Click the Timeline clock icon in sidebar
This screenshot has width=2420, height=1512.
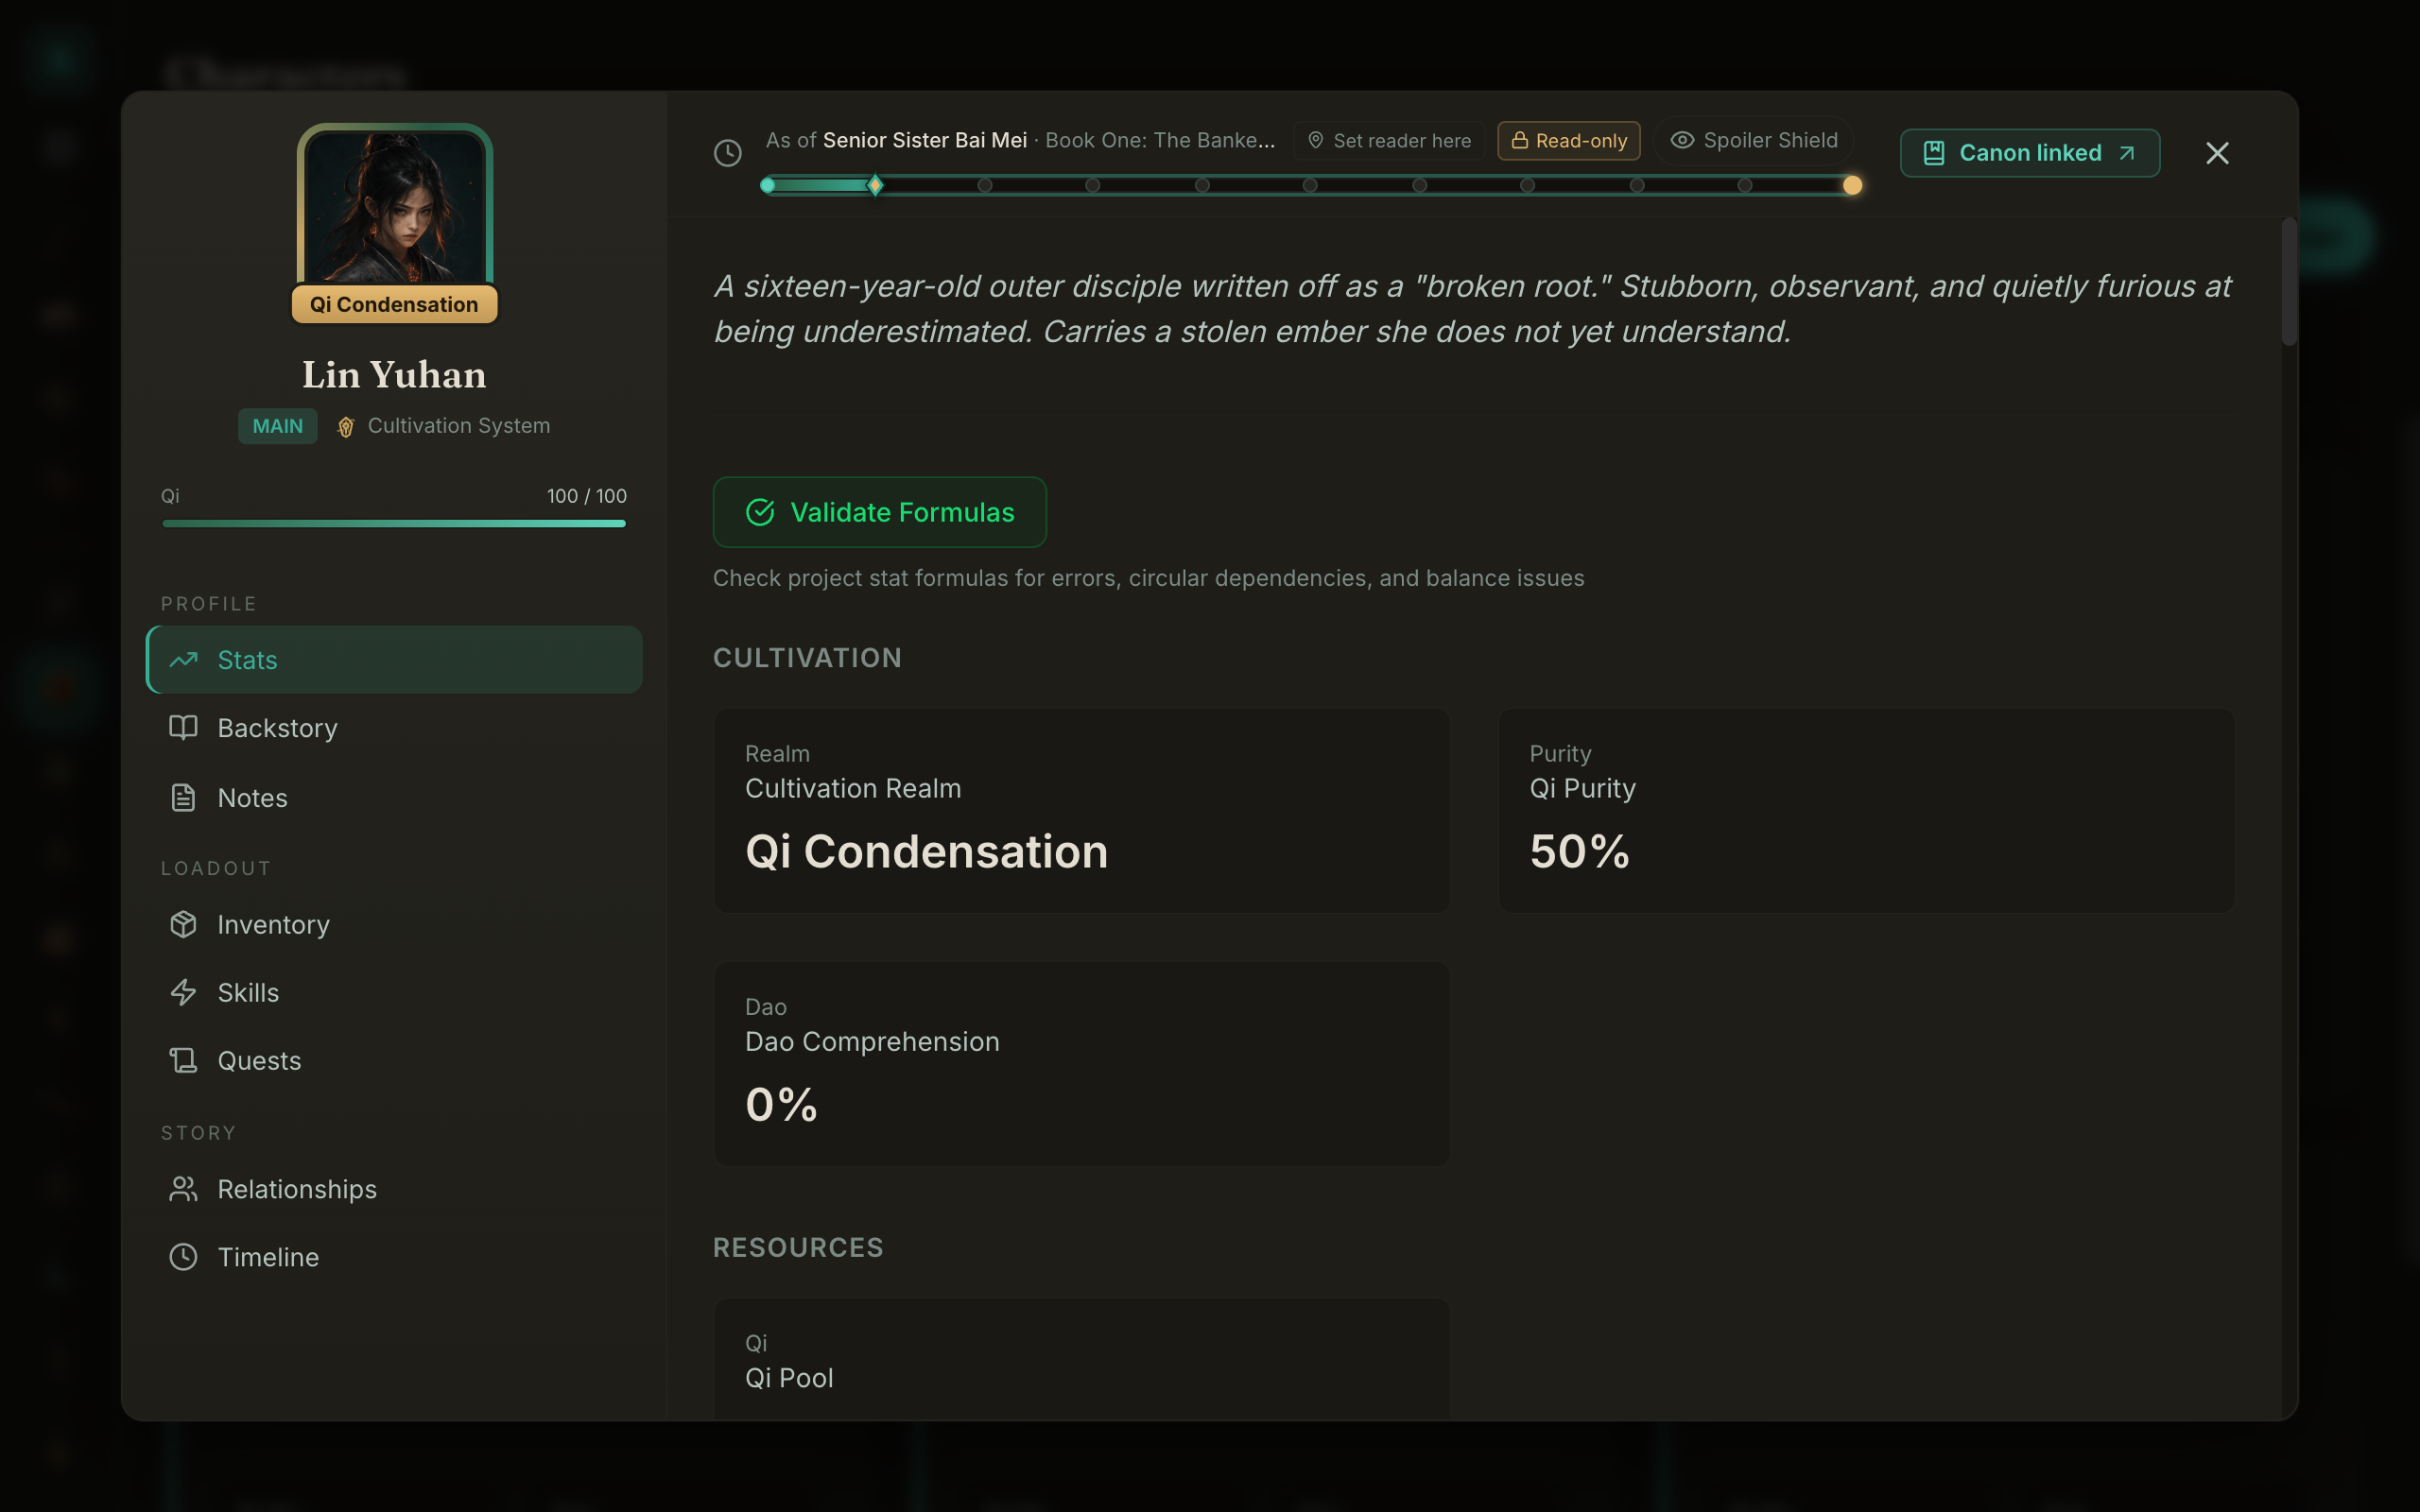[x=183, y=1257]
